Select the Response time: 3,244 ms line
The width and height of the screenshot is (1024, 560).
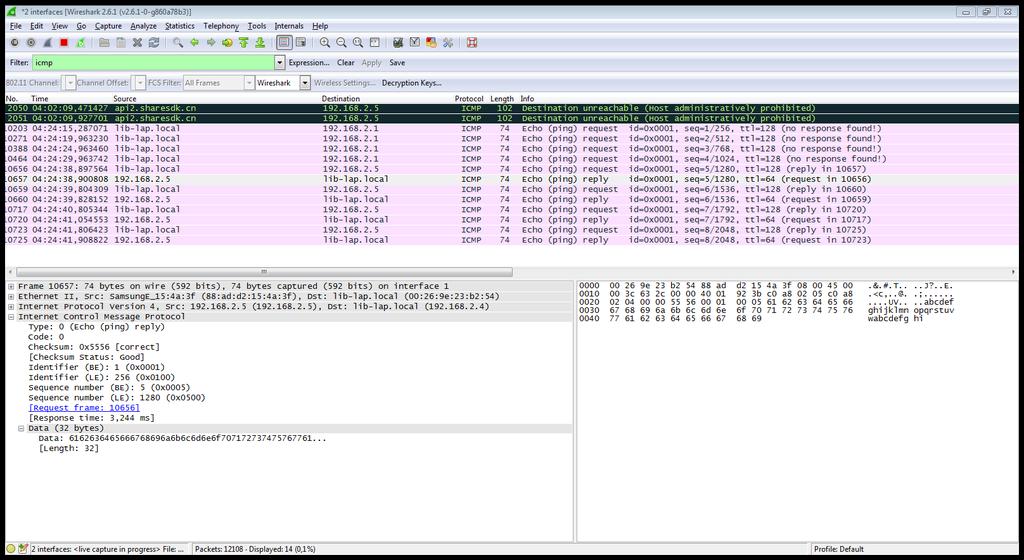coord(91,418)
